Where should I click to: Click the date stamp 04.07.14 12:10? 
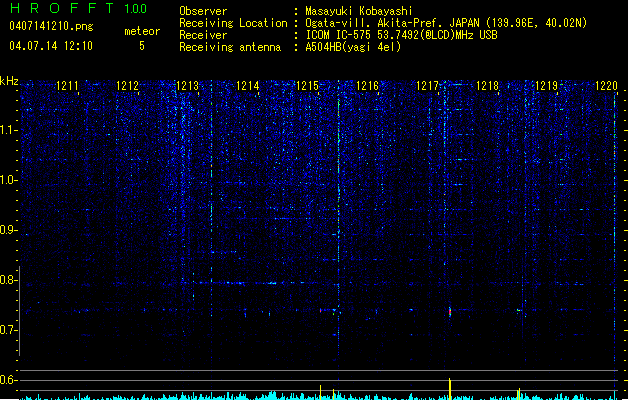pyautogui.click(x=51, y=46)
